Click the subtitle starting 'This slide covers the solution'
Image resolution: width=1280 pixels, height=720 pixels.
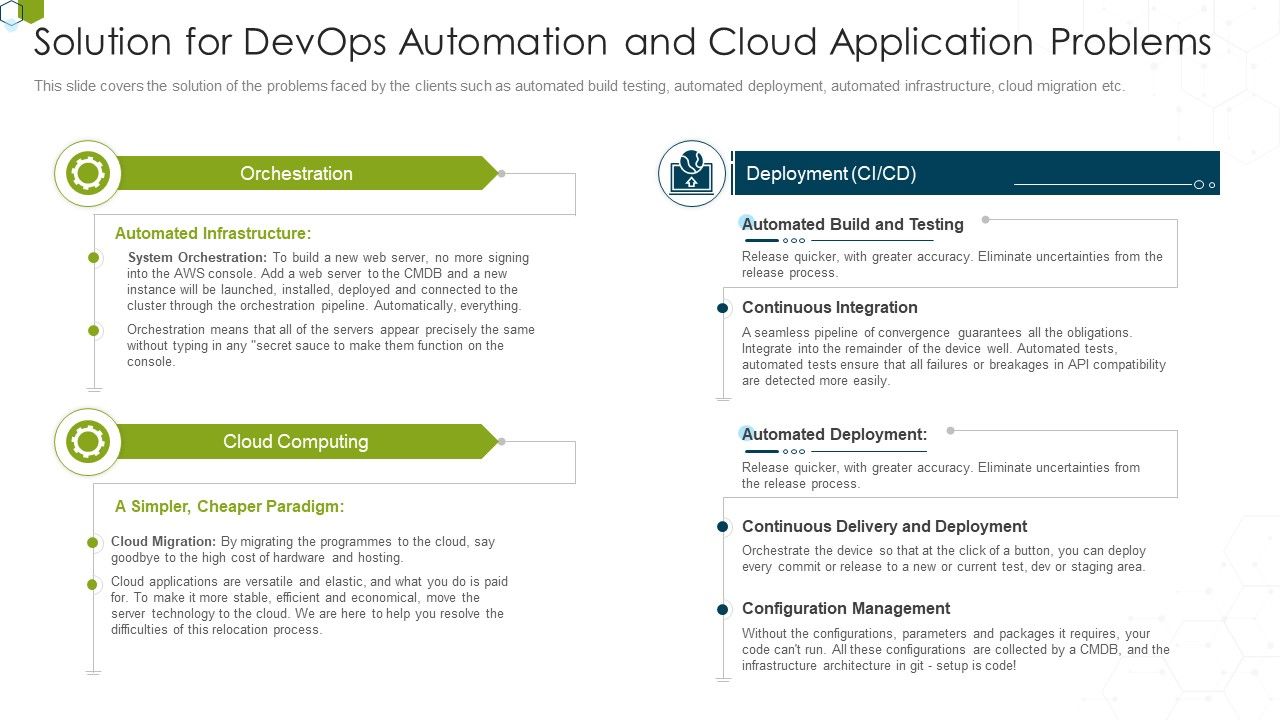pos(580,86)
